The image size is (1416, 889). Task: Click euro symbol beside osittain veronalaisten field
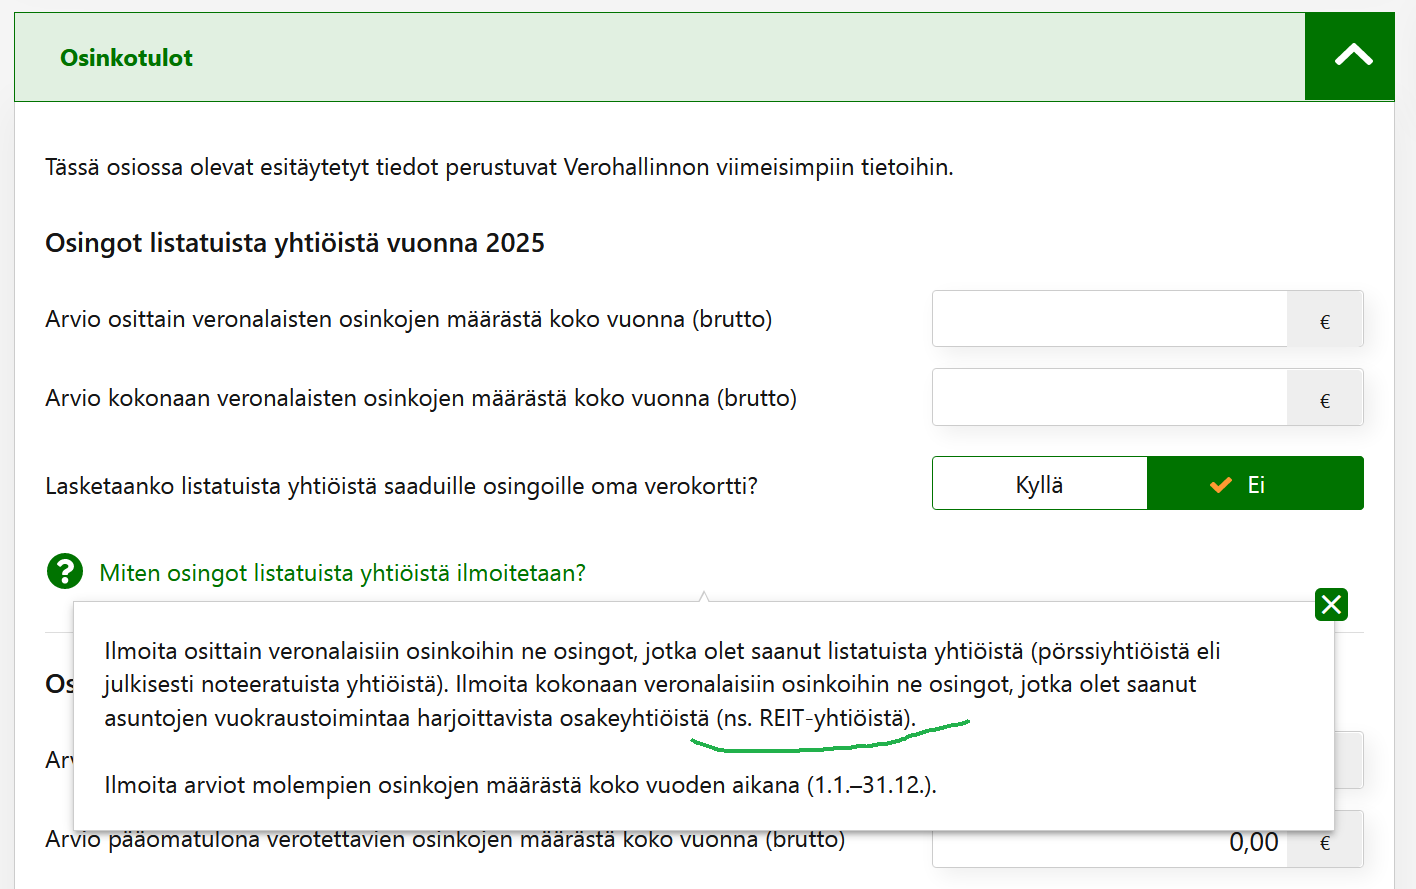click(1325, 321)
